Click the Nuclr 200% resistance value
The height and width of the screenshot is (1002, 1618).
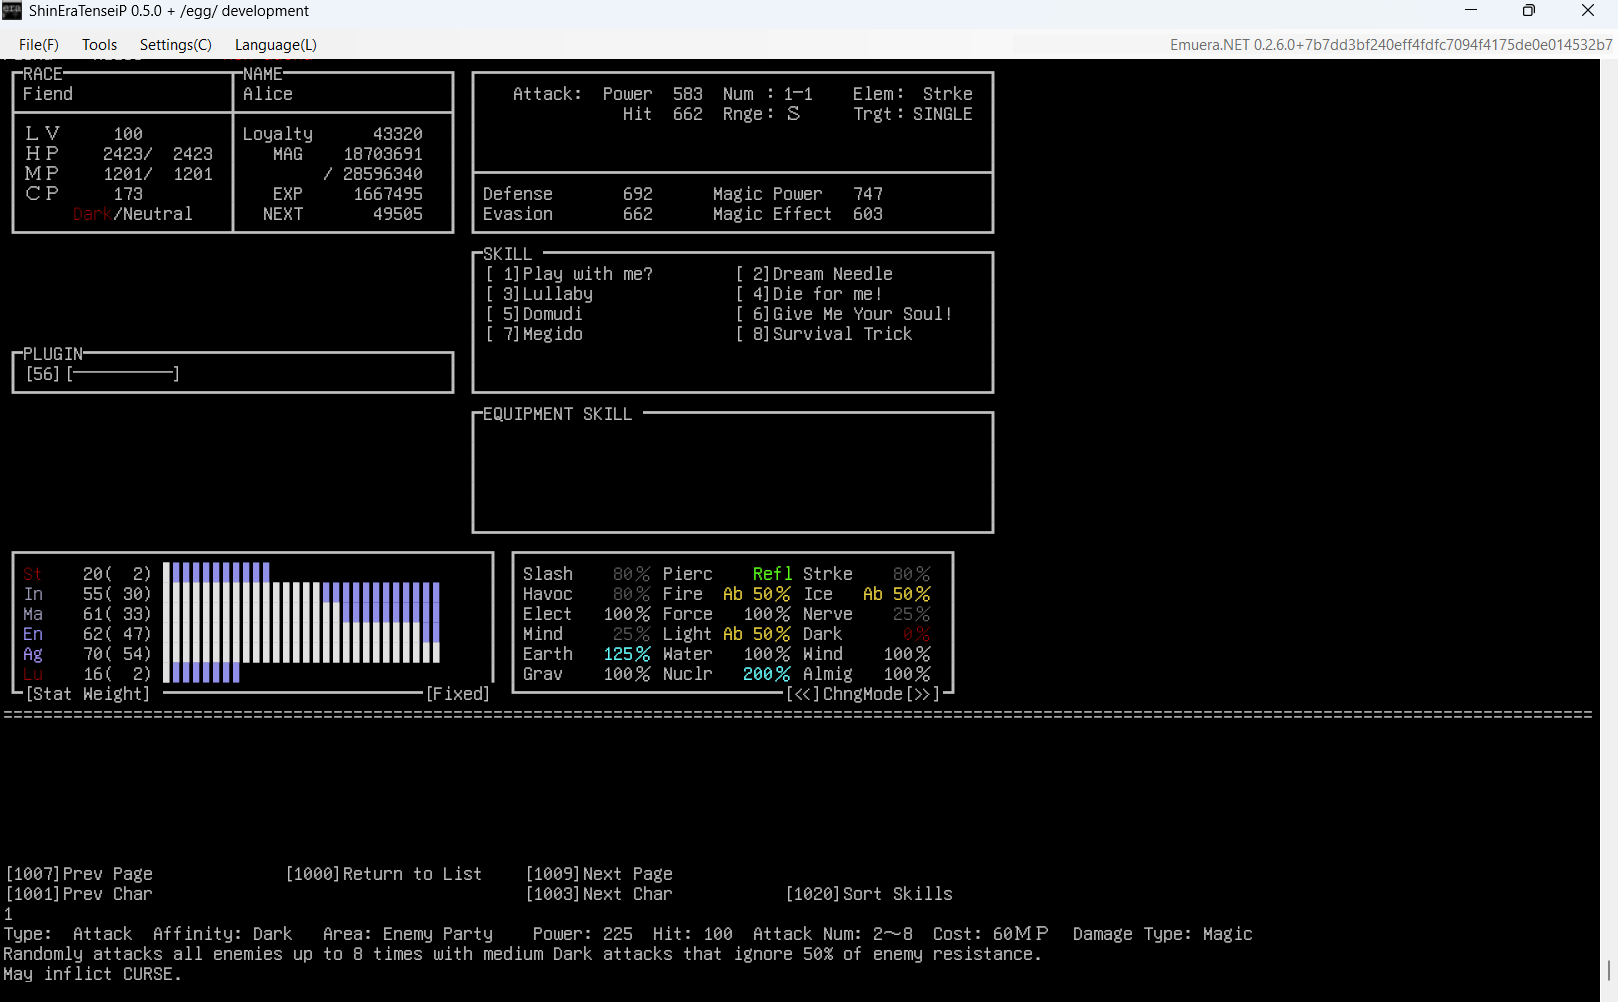pyautogui.click(x=767, y=674)
